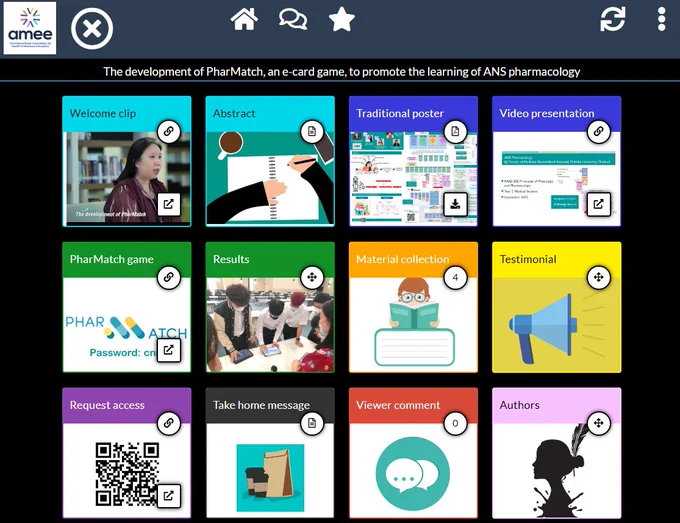The image size is (680, 523).
Task: Open external link on Video presentation card
Action: (x=598, y=204)
